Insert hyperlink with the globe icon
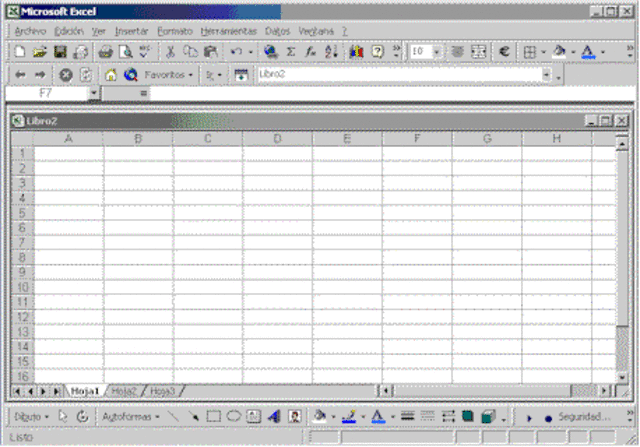 270,52
